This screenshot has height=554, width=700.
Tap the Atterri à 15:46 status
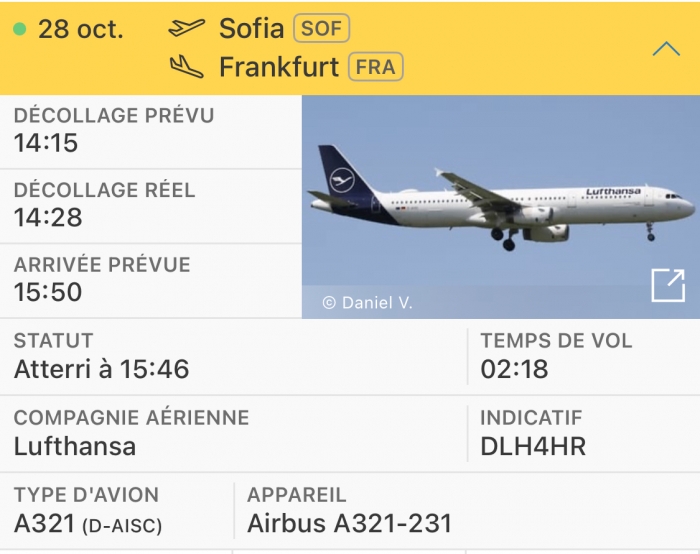pos(101,369)
